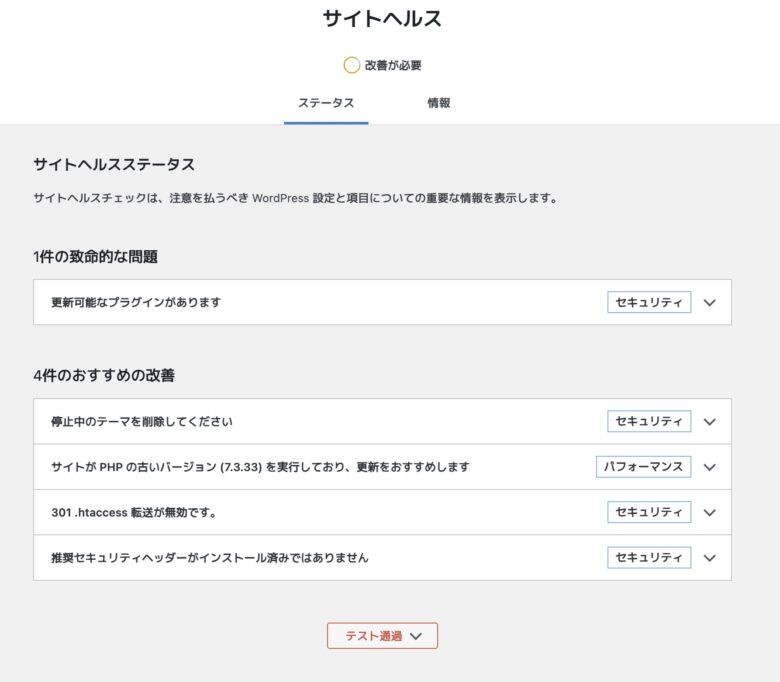780x682 pixels.
Task: Click セキュリティ badge on 301 .htaccess row
Action: click(x=649, y=512)
